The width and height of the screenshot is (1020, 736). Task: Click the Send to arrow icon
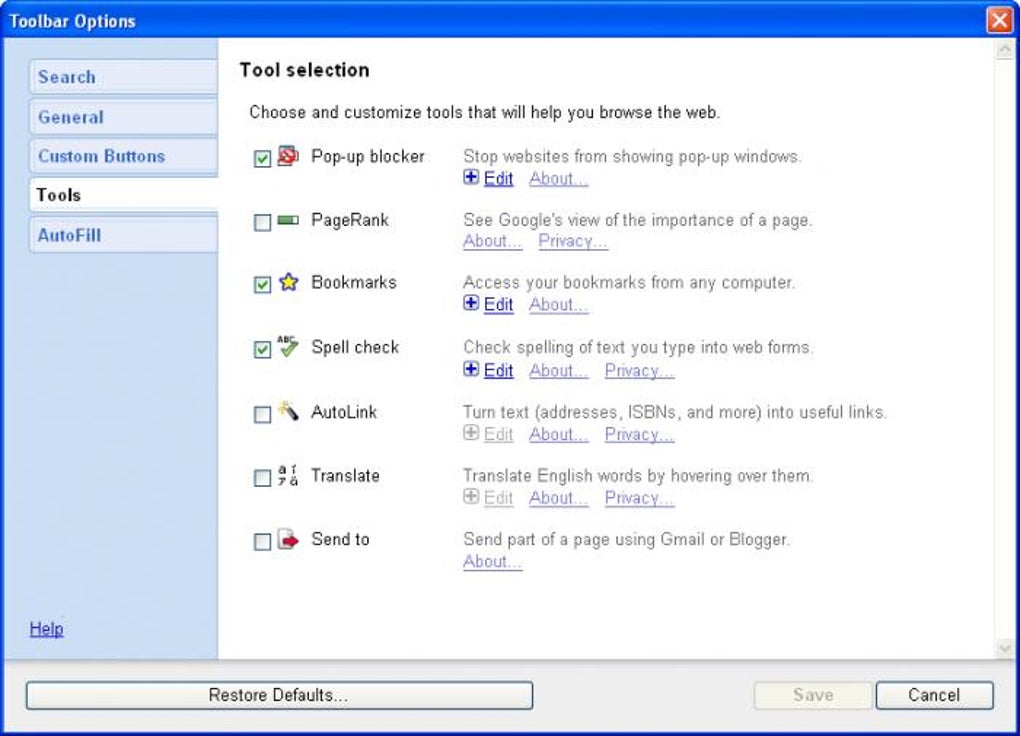click(x=288, y=539)
